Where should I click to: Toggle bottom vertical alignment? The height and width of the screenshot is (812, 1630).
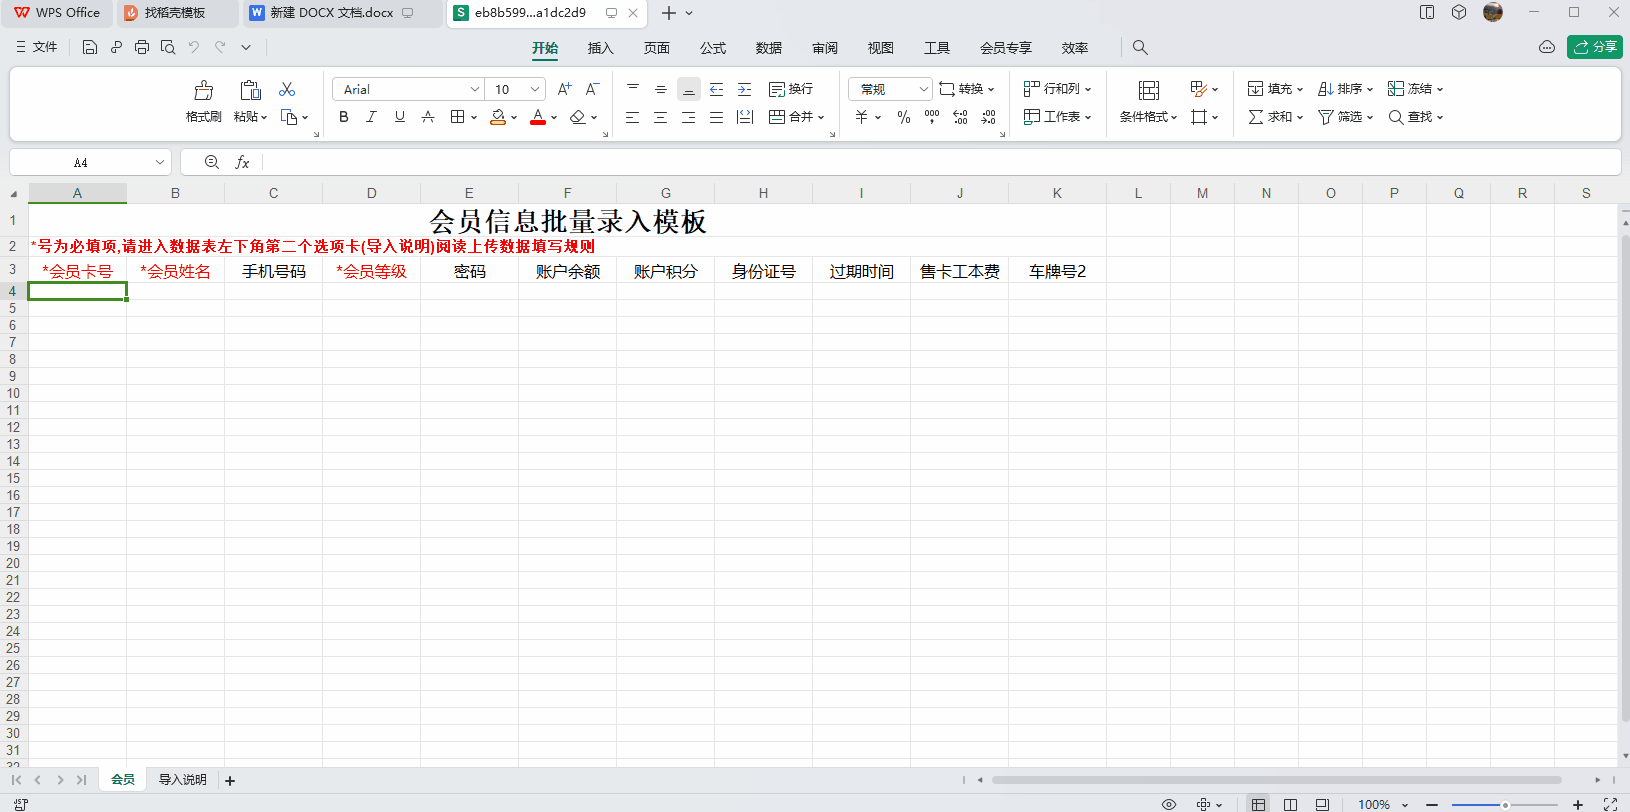(x=689, y=89)
